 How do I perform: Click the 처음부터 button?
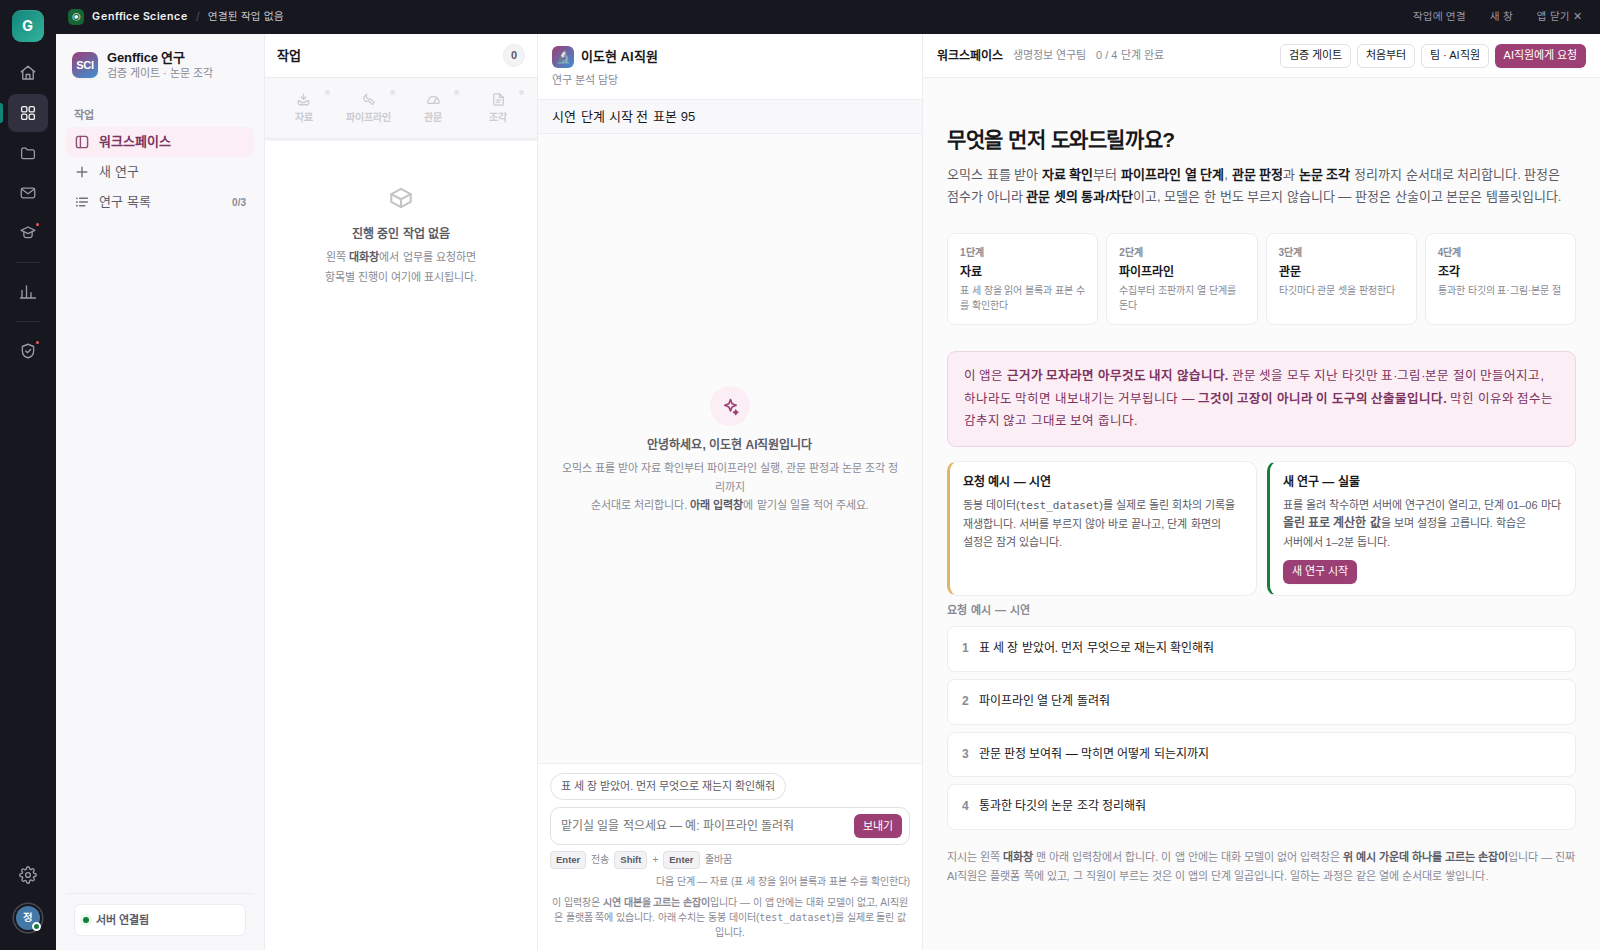click(x=1386, y=55)
